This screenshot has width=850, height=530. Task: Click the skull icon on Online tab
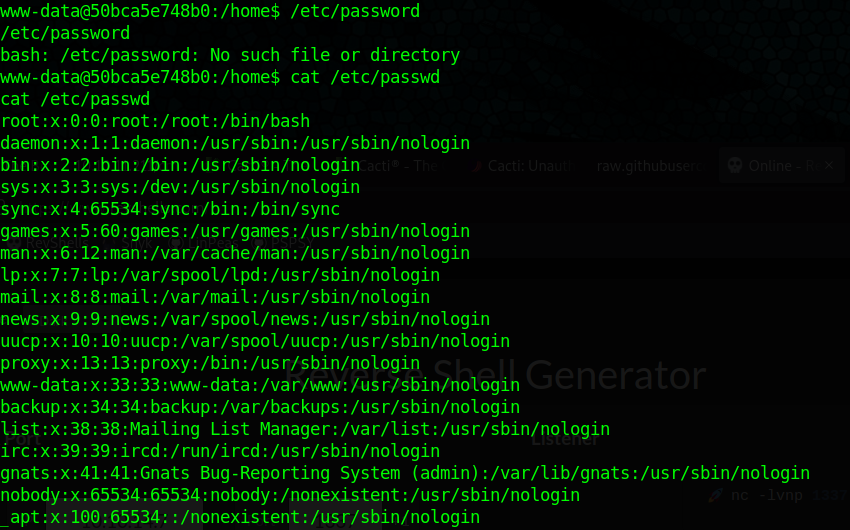735,165
